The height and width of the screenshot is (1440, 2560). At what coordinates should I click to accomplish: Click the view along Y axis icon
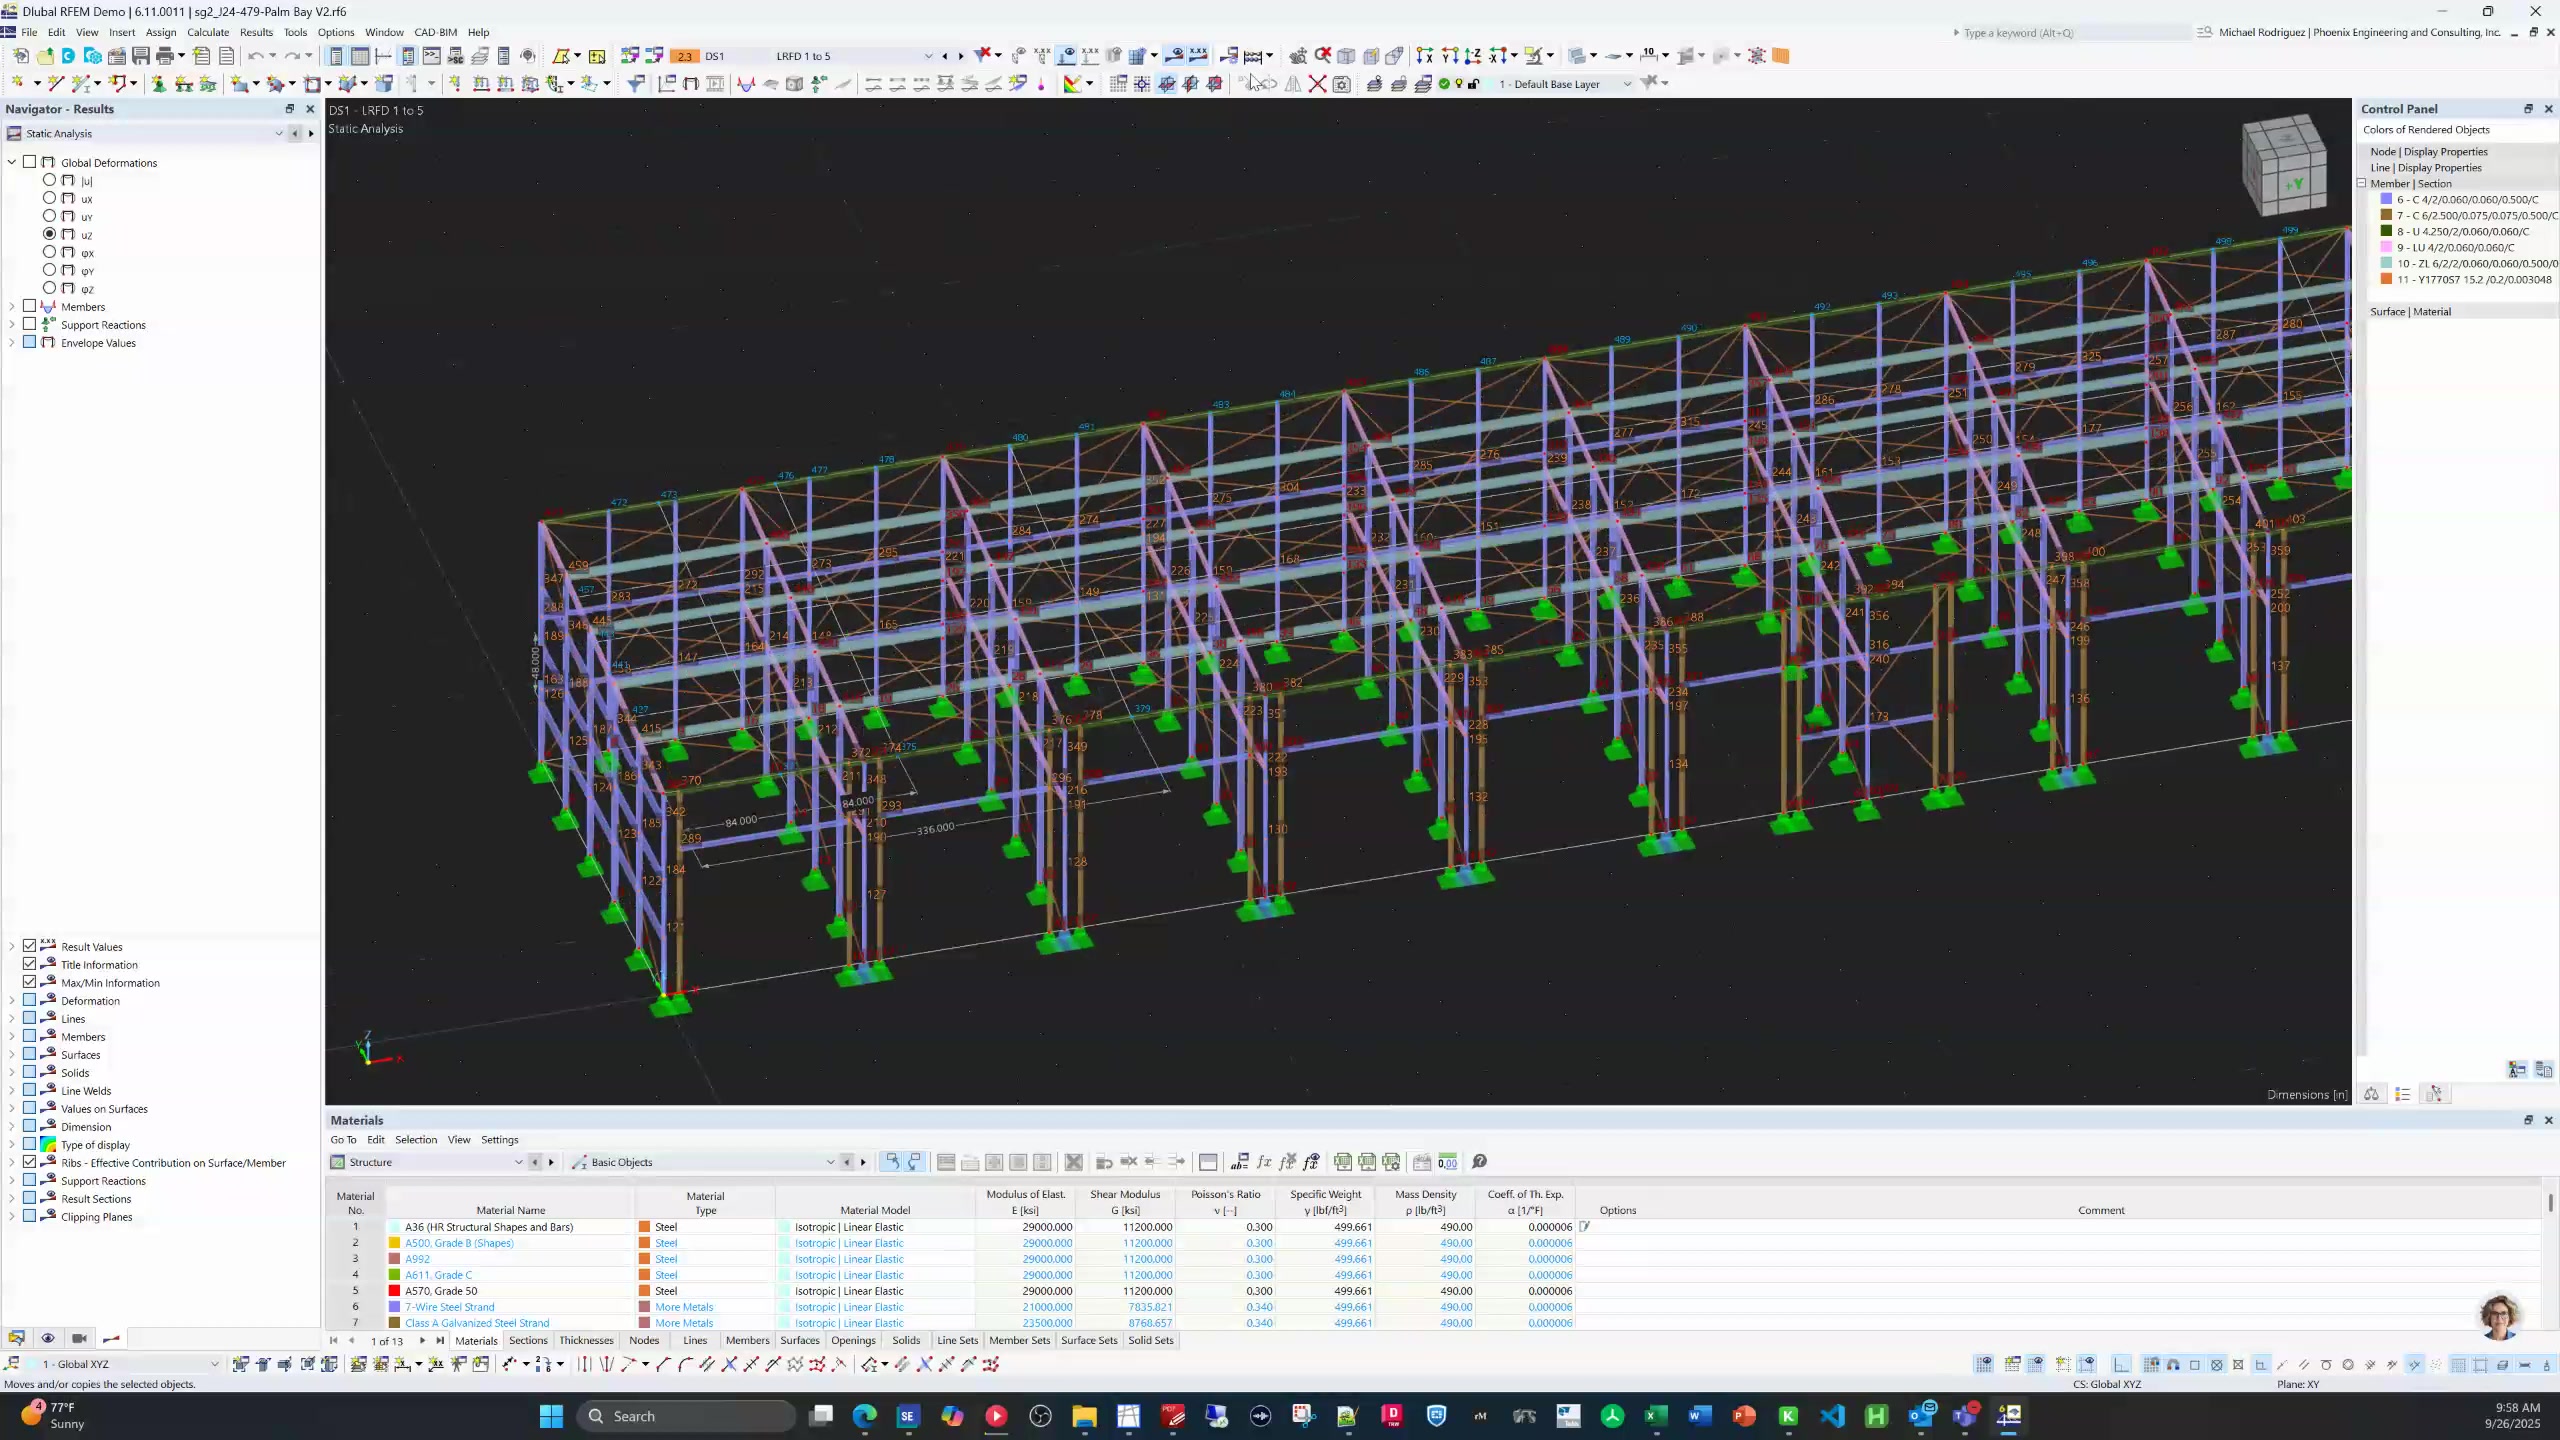[1449, 56]
